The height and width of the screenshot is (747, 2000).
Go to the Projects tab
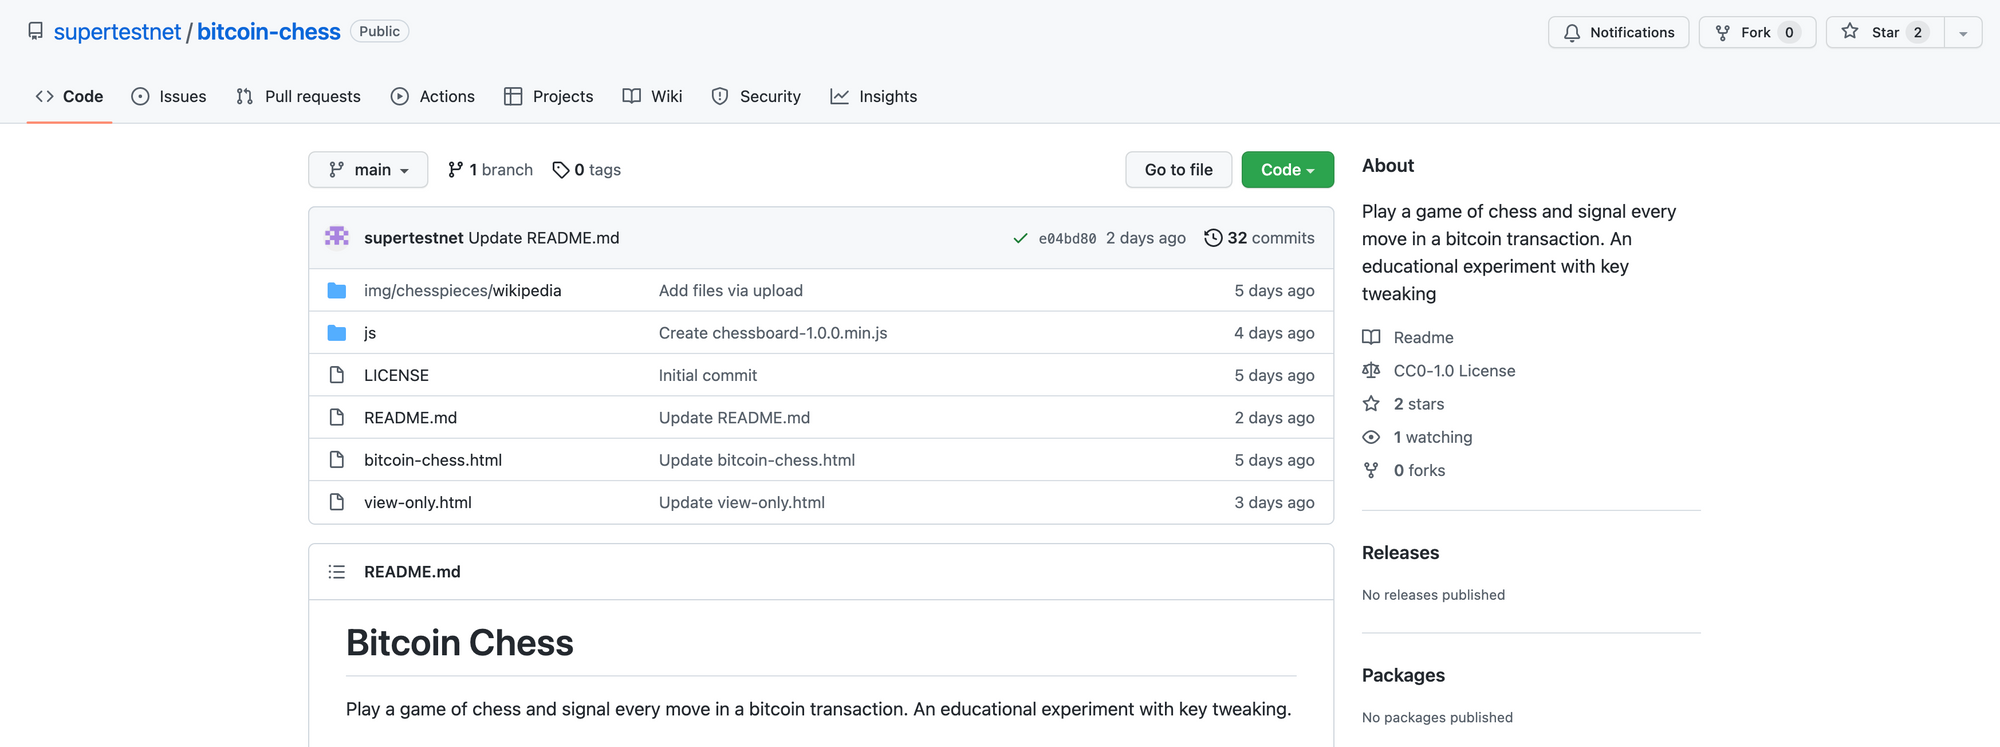pos(549,96)
